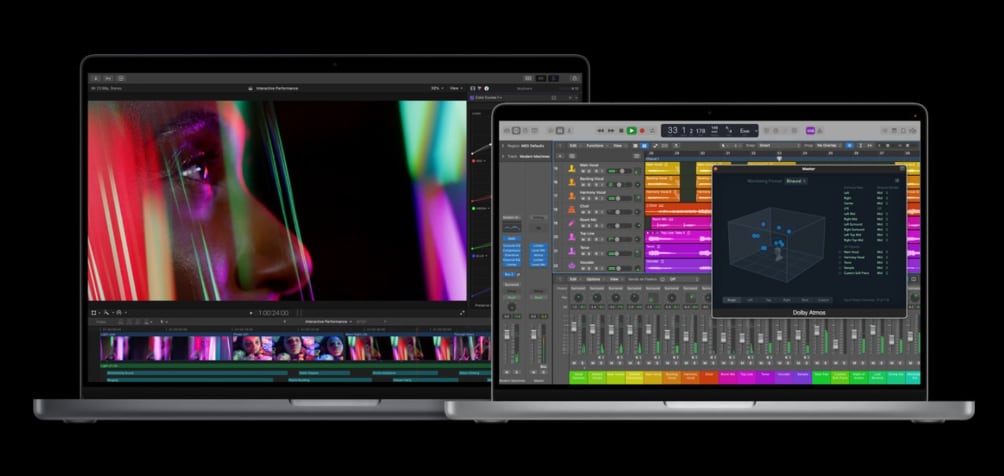Image resolution: width=1004 pixels, height=476 pixels.
Task: Select the Main Vocal track icon
Action: click(571, 168)
